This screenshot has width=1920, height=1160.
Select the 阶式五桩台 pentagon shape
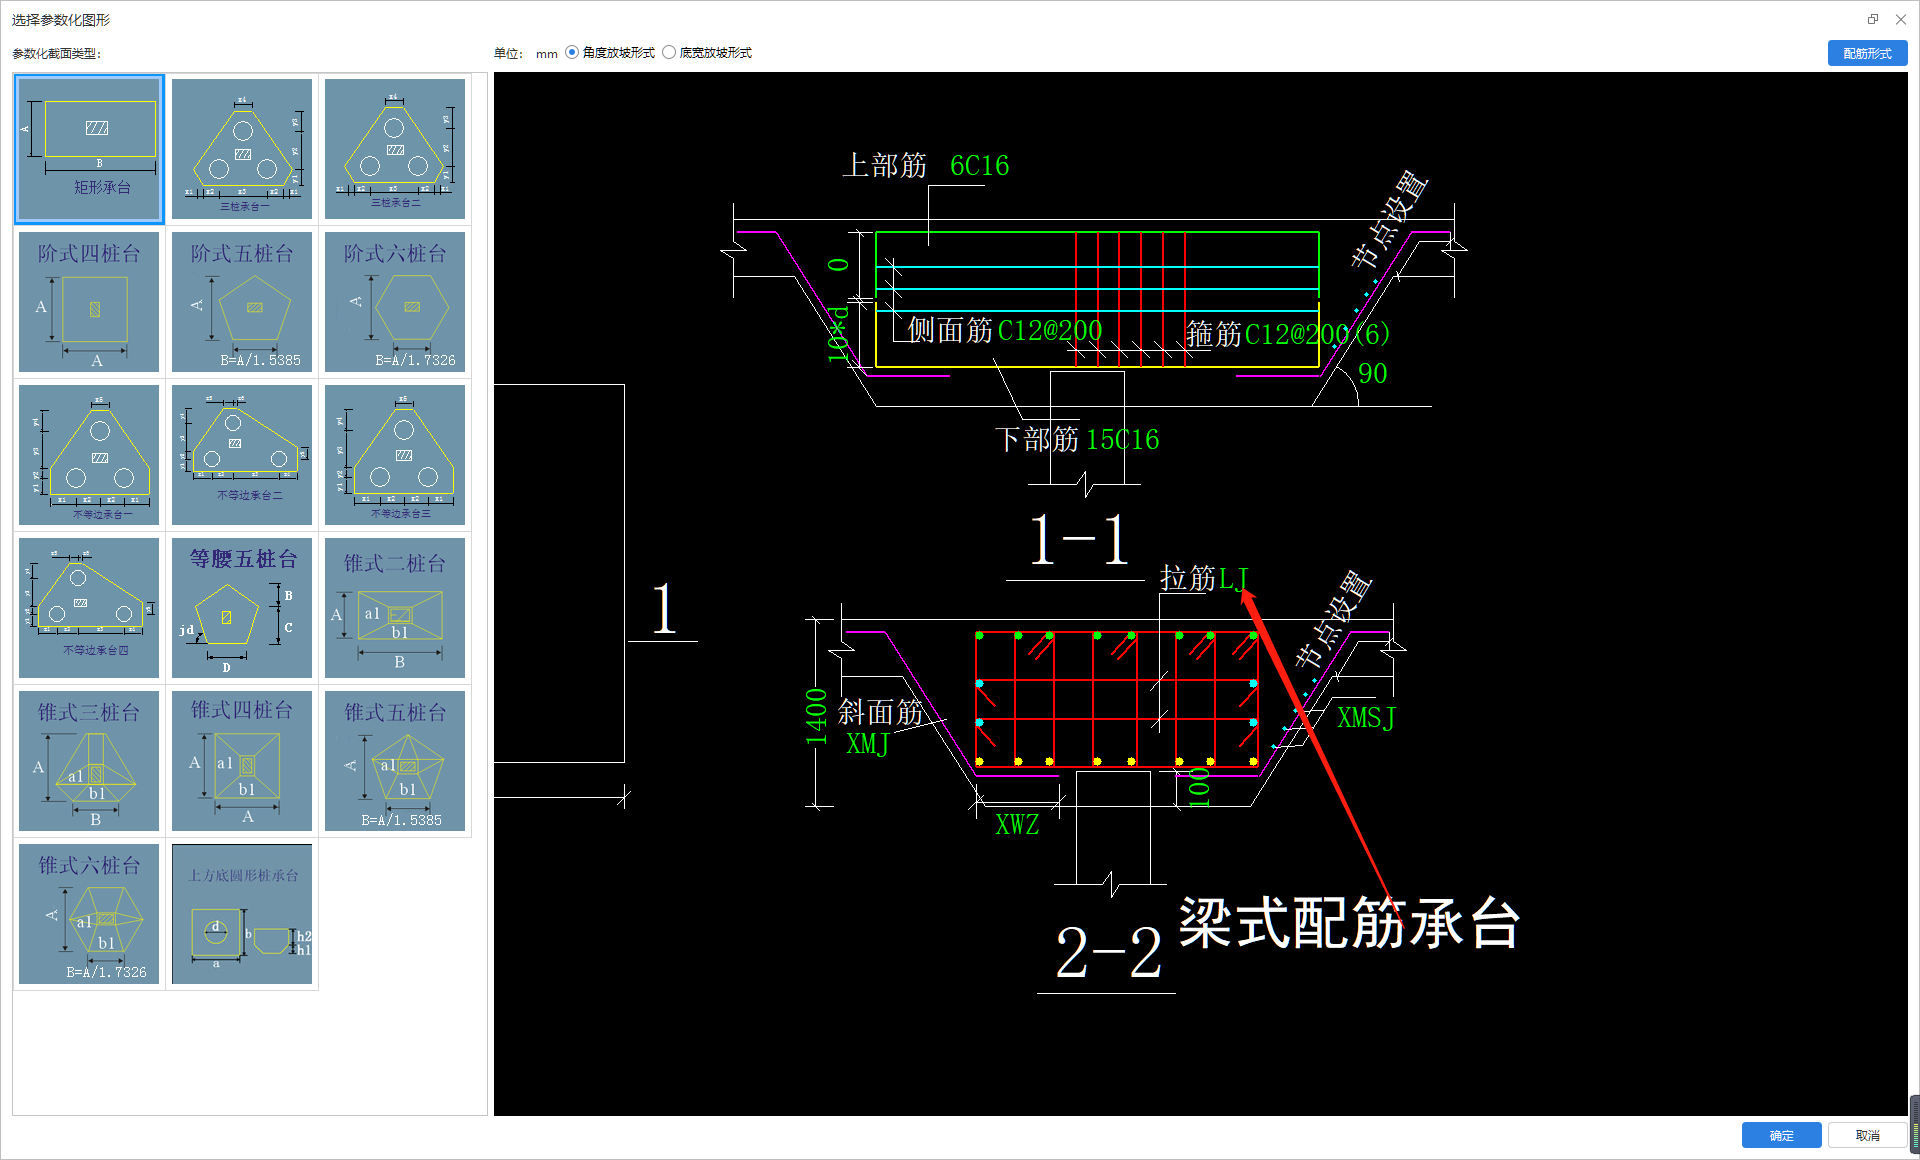(242, 302)
